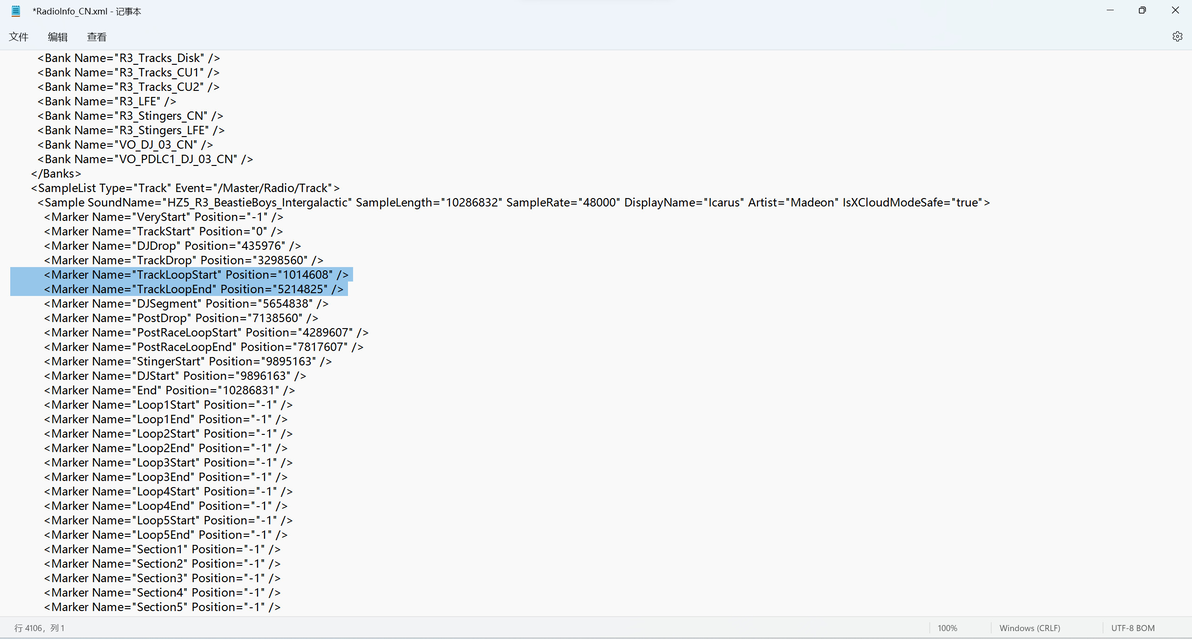This screenshot has height=639, width=1192.
Task: Click the SampleList Type Track line
Action: [x=185, y=188]
